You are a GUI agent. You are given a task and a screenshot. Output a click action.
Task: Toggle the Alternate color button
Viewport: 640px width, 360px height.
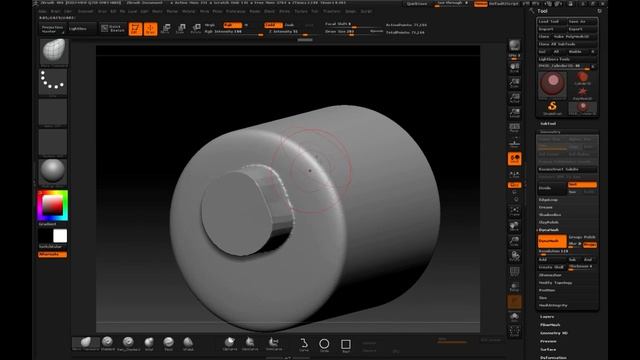[52, 254]
